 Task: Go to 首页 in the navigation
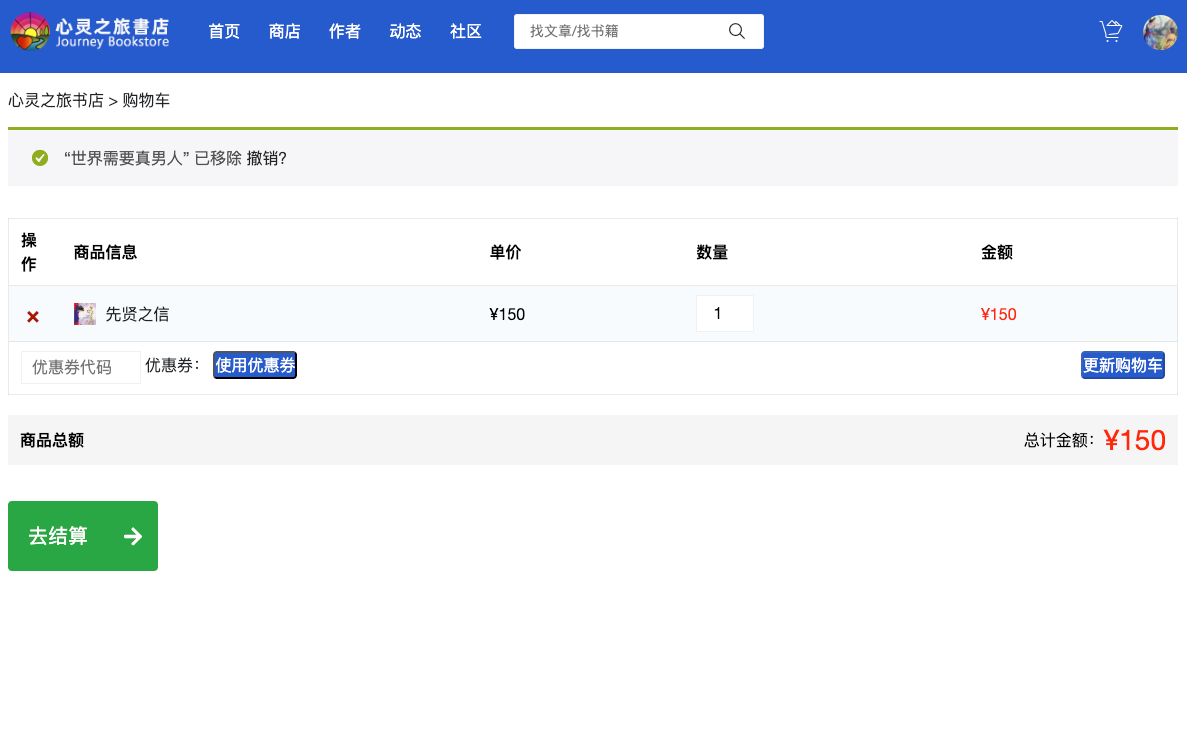pyautogui.click(x=224, y=32)
